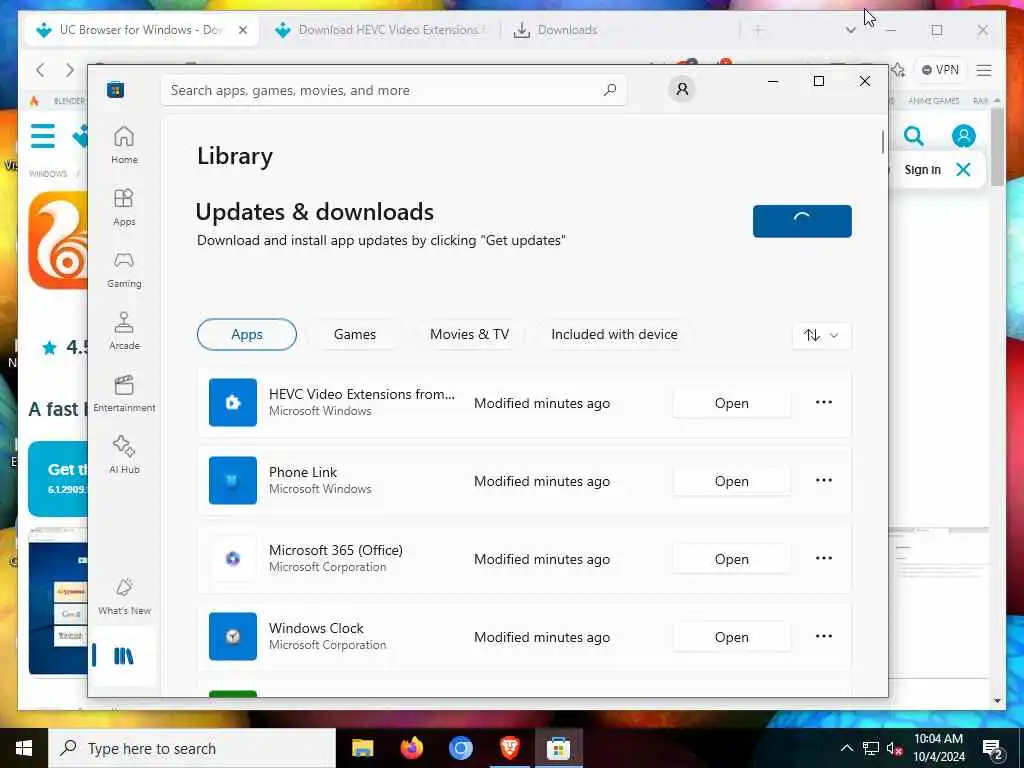Click Phone Link app icon

coord(232,480)
